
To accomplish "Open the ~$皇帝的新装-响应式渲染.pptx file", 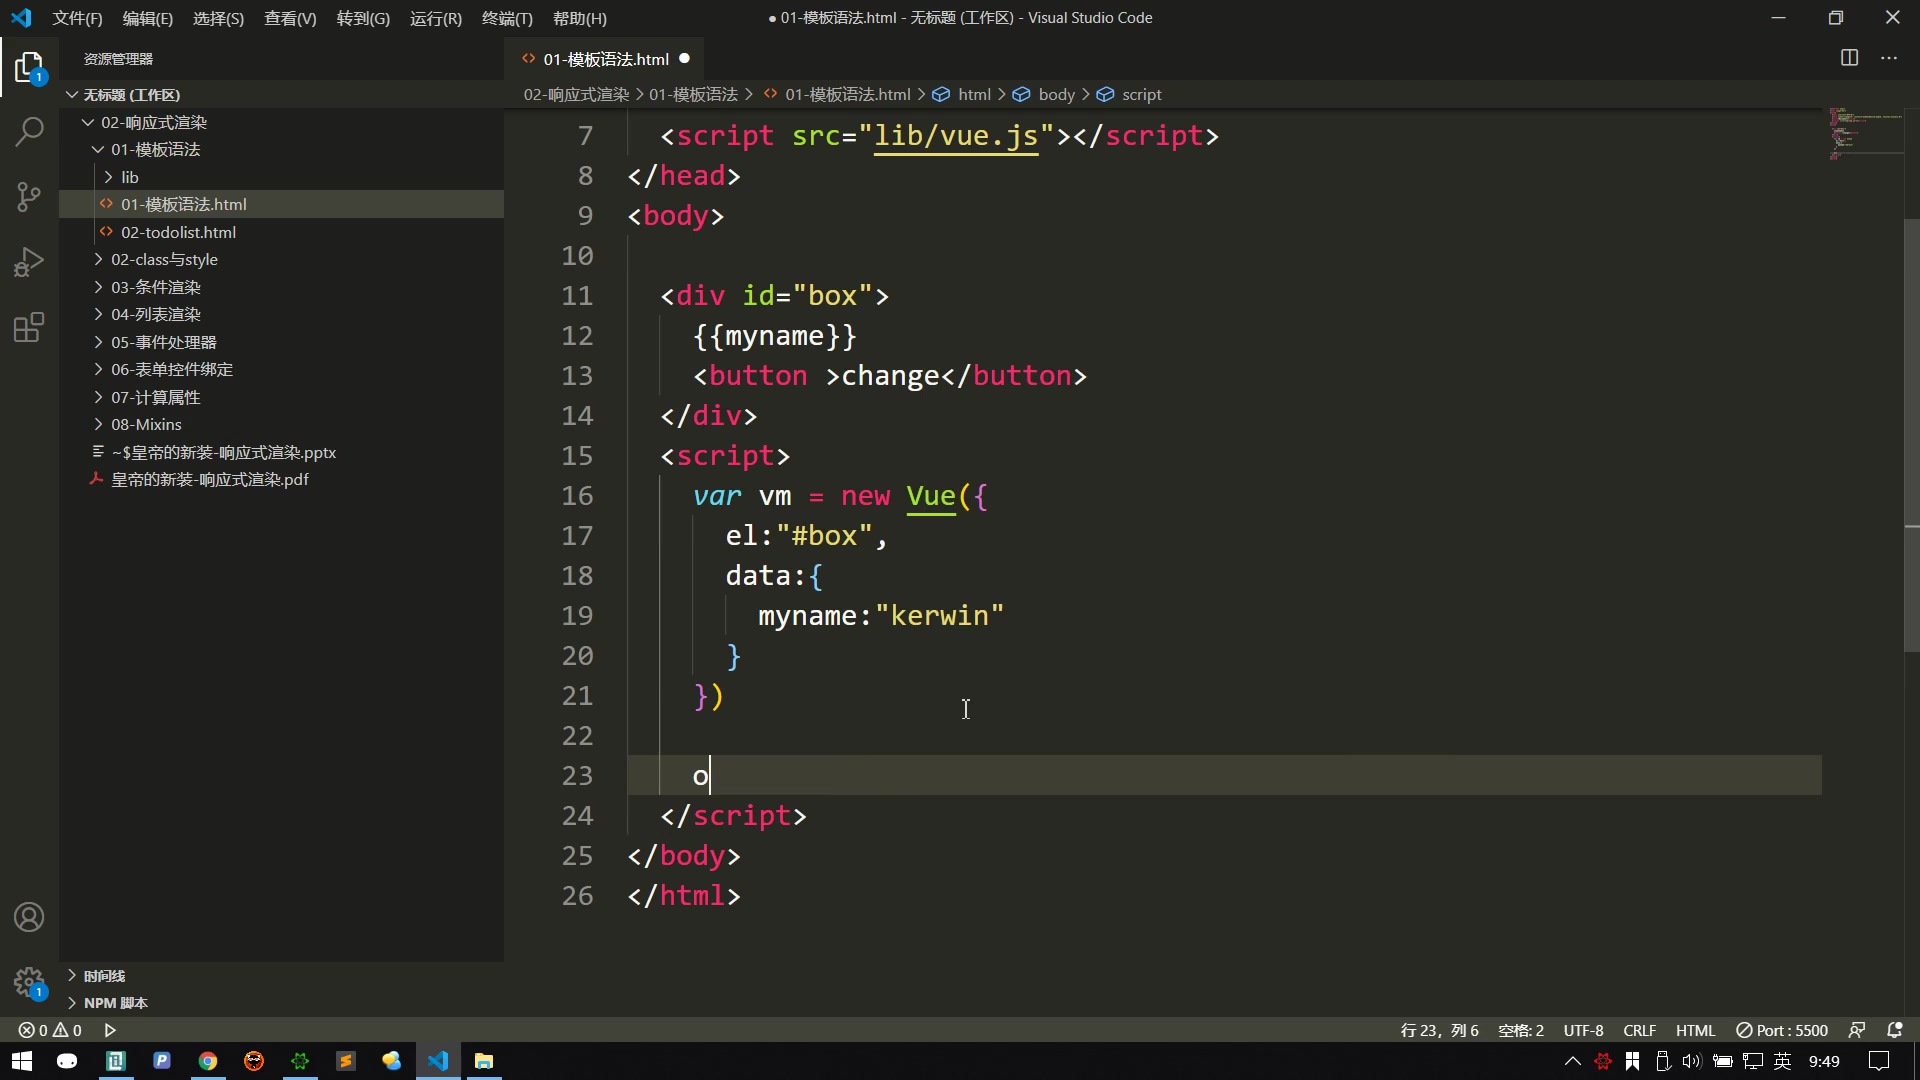I will coord(281,452).
